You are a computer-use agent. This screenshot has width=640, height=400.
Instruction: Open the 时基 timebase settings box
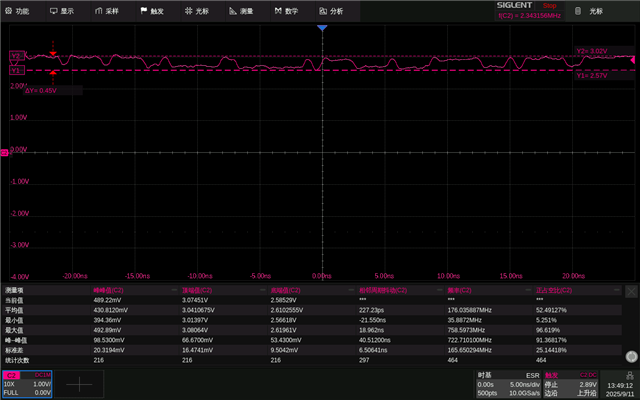(508, 384)
